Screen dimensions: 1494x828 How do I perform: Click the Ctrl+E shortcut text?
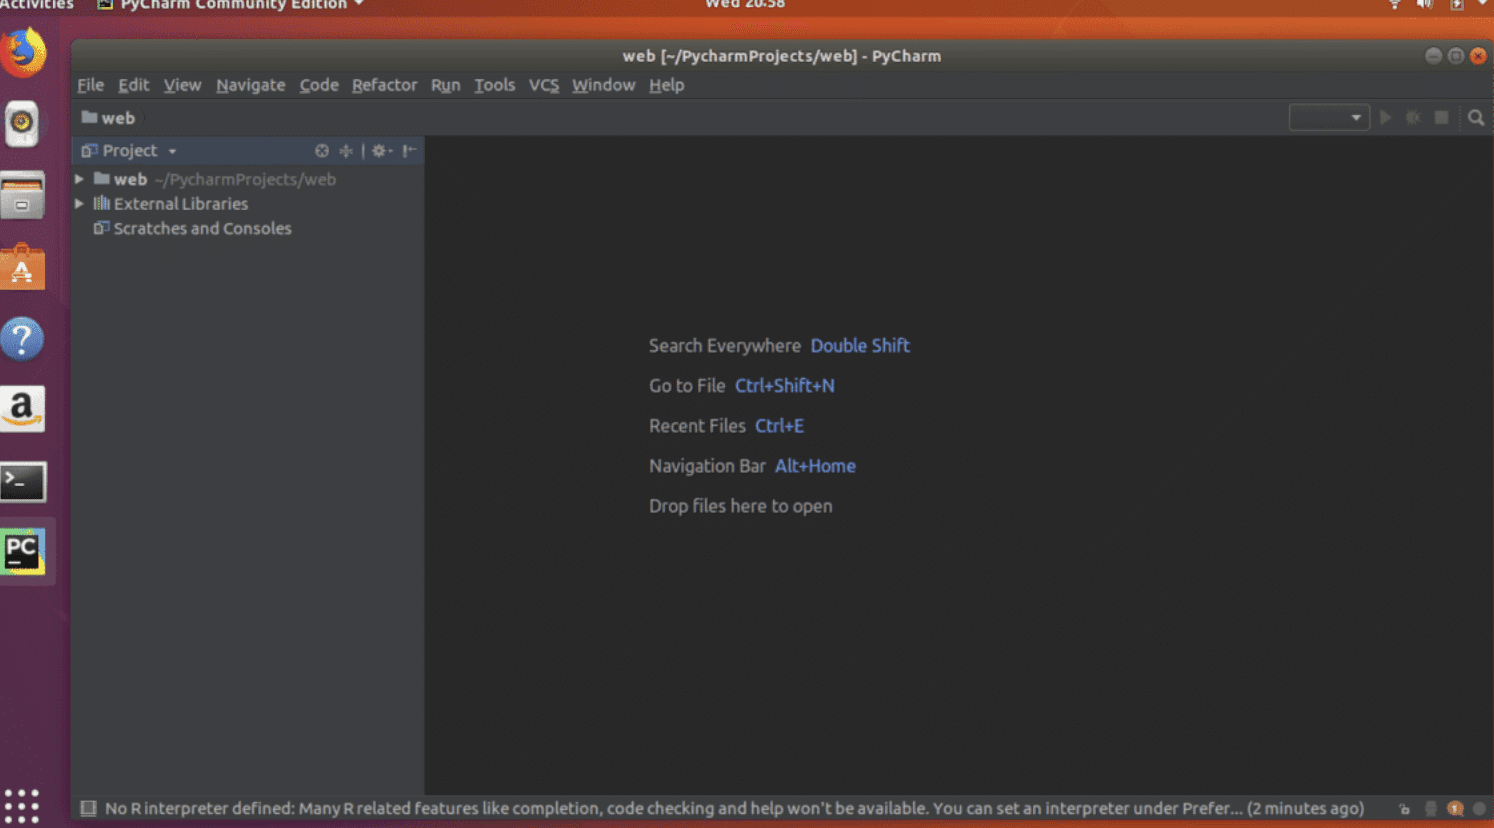779,426
